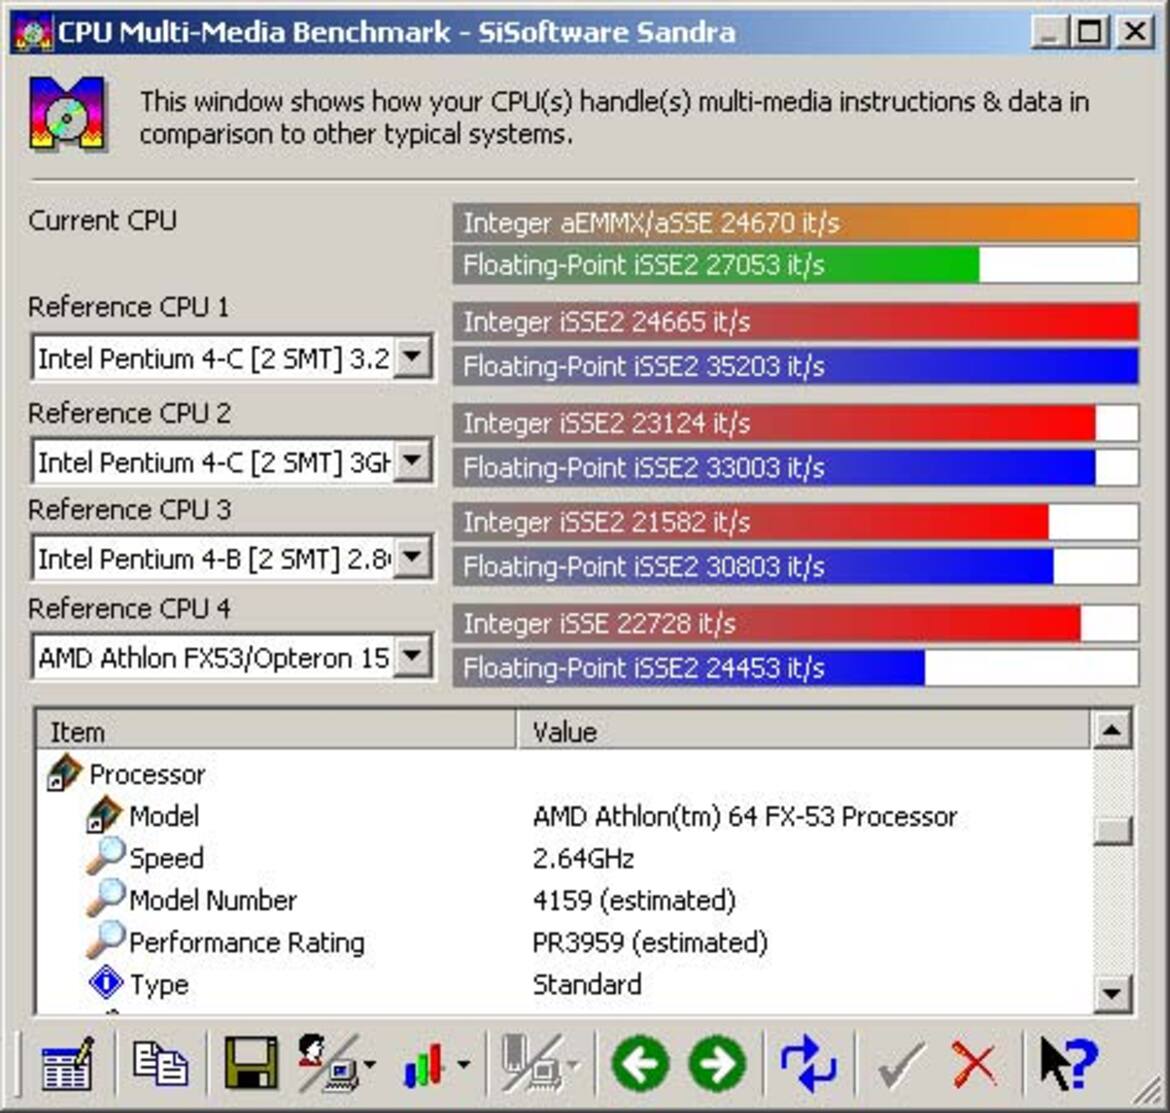The width and height of the screenshot is (1170, 1113).
Task: Open the dropdown arrow beside bar chart icon
Action: point(463,1065)
